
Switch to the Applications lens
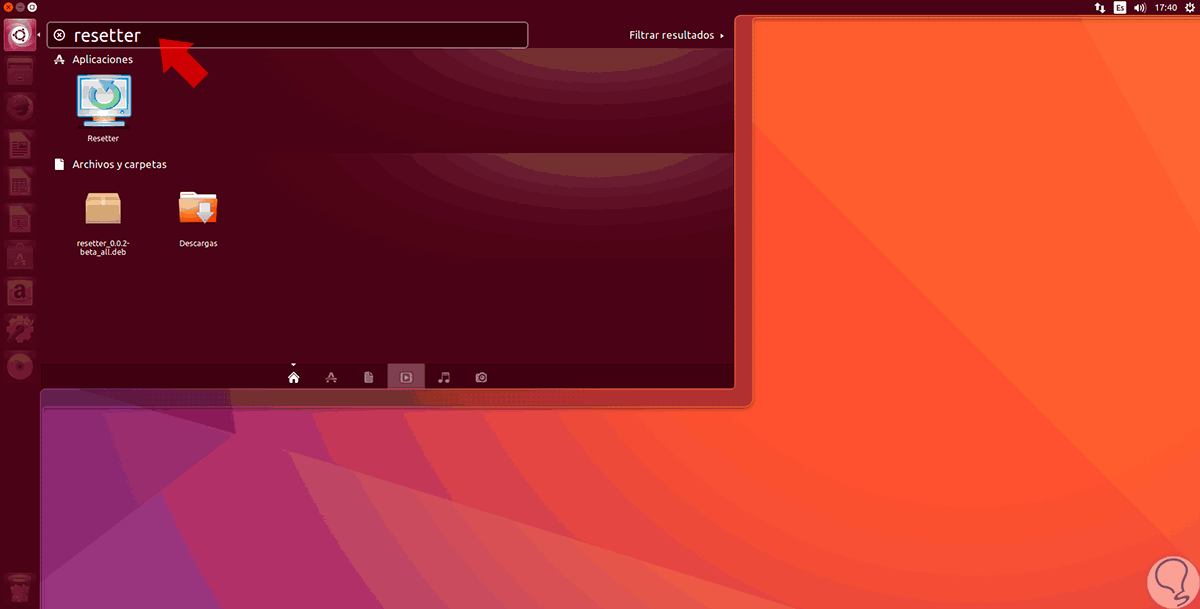(x=331, y=377)
